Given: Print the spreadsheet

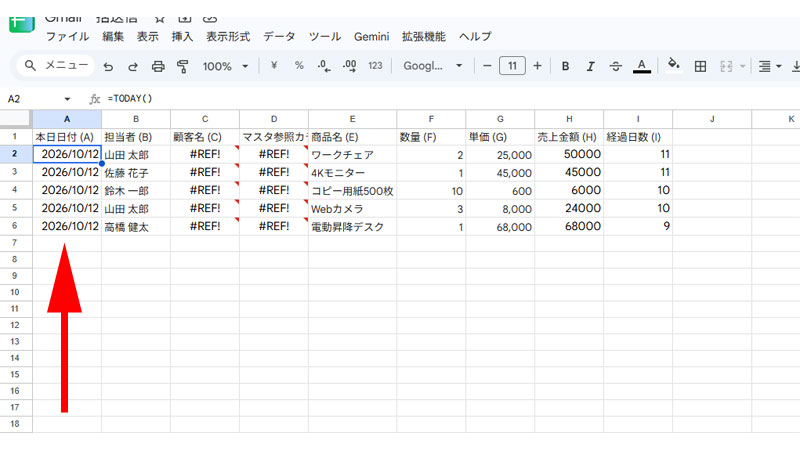Looking at the screenshot, I should 158,66.
